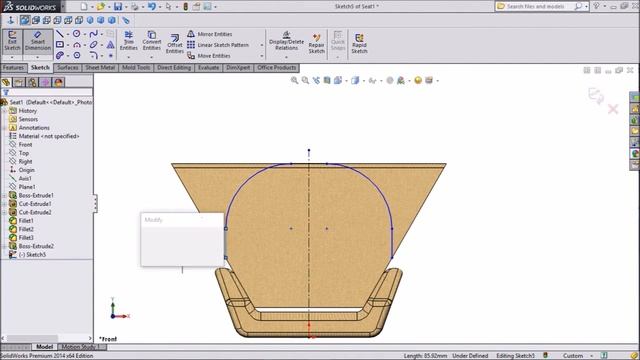Click the Offset Entities tool
Screen dimensions: 640x360
click(x=175, y=44)
